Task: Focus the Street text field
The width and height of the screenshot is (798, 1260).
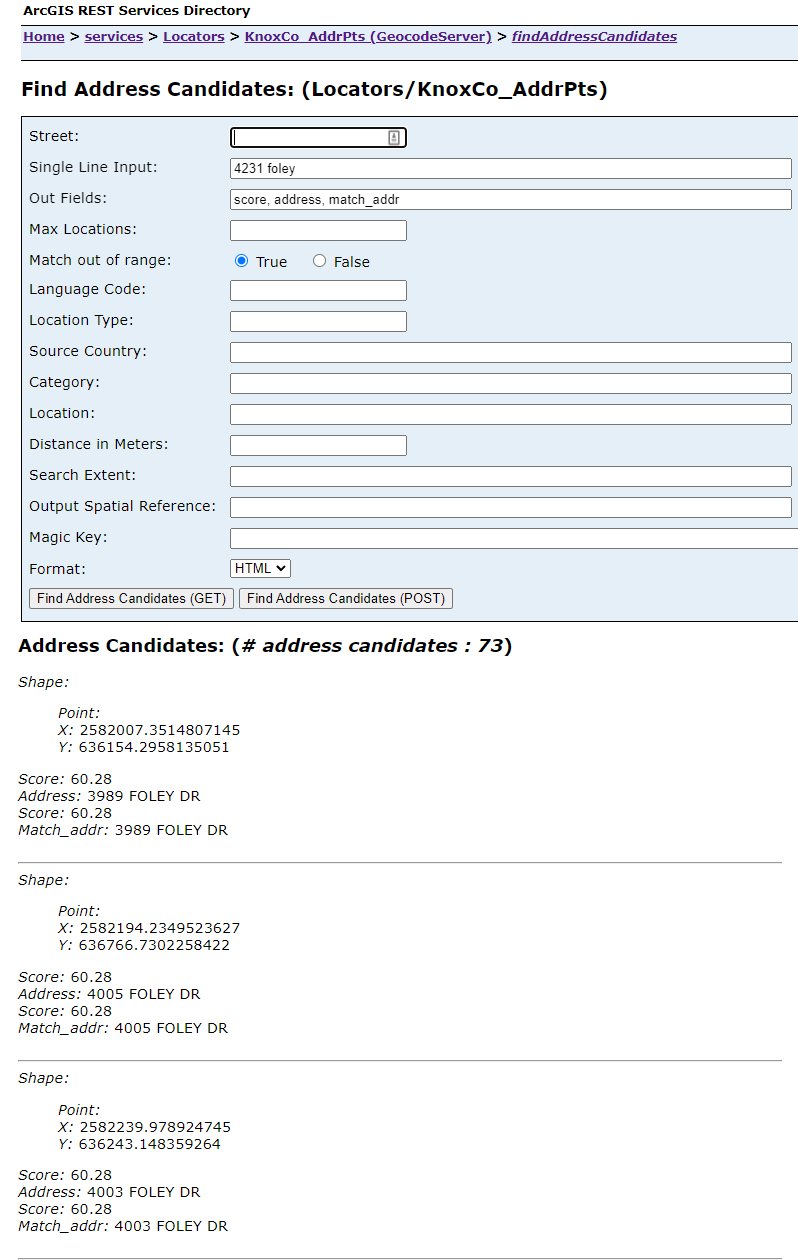Action: click(x=308, y=138)
